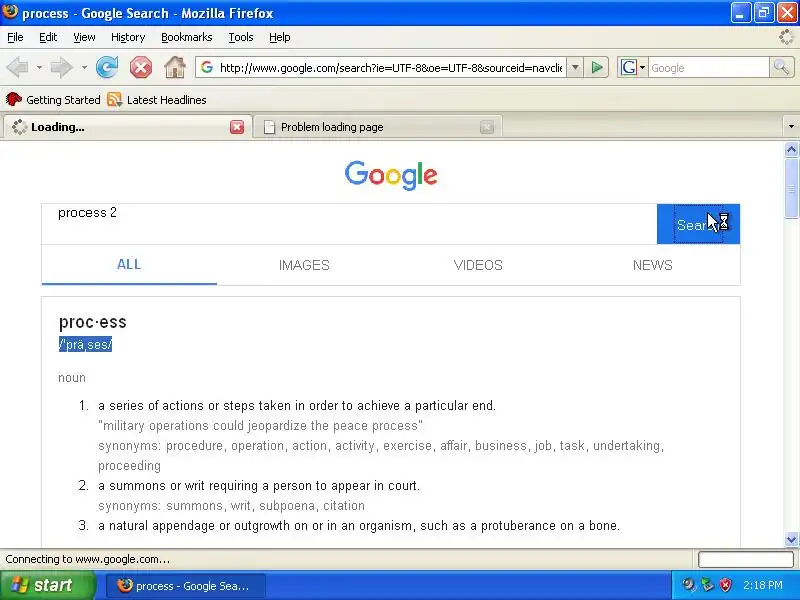
Task: Click the word 'noun' label
Action: 72,378
